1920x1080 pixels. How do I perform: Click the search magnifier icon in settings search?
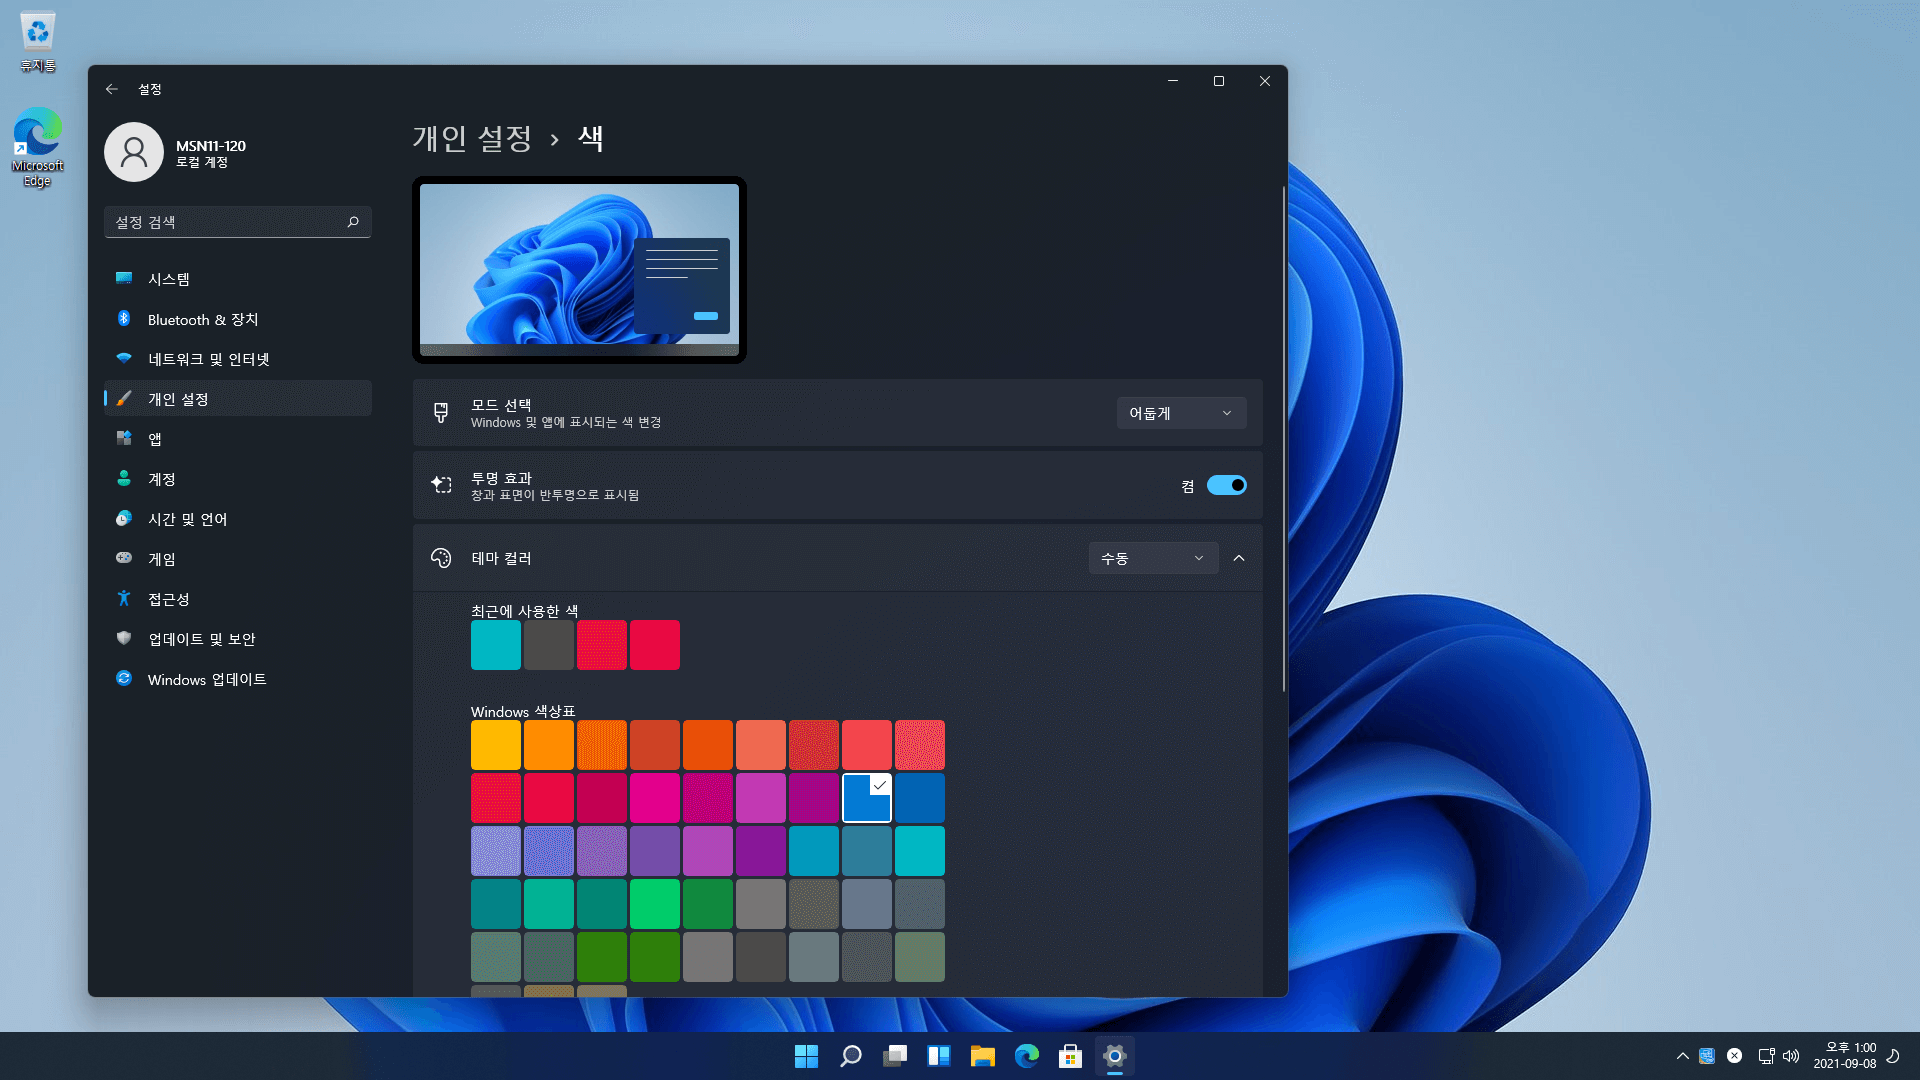pyautogui.click(x=353, y=222)
